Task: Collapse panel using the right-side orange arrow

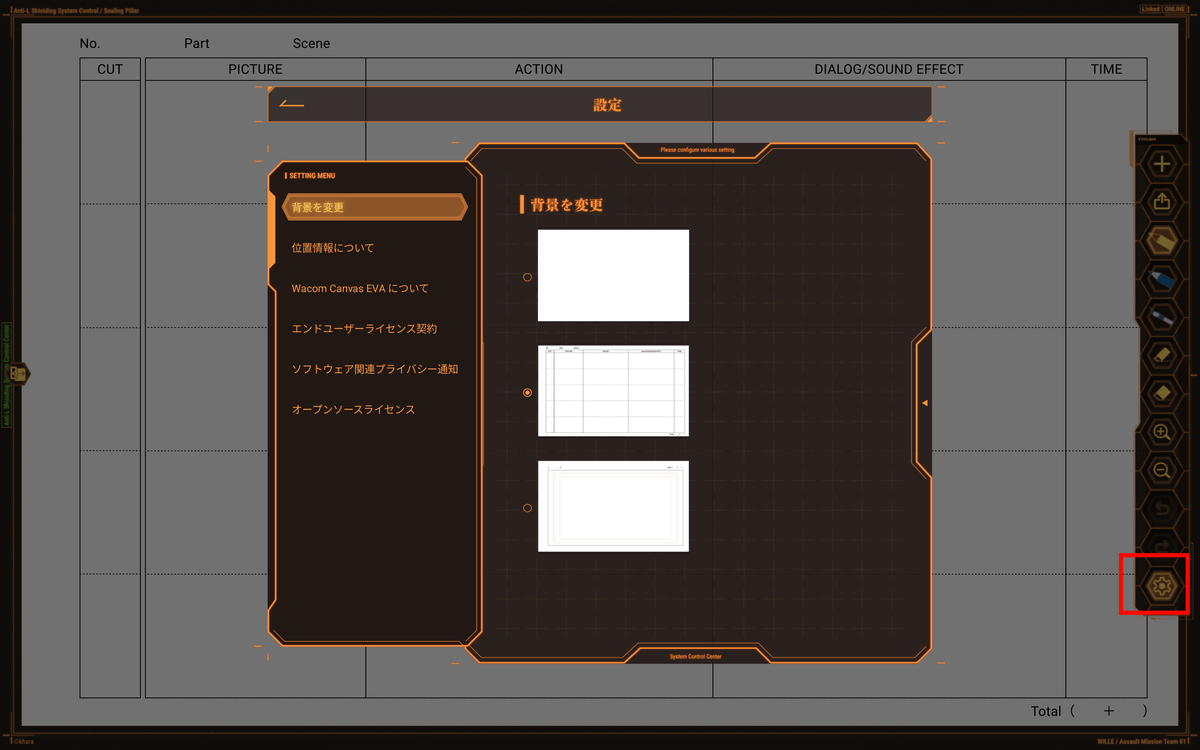Action: point(924,403)
